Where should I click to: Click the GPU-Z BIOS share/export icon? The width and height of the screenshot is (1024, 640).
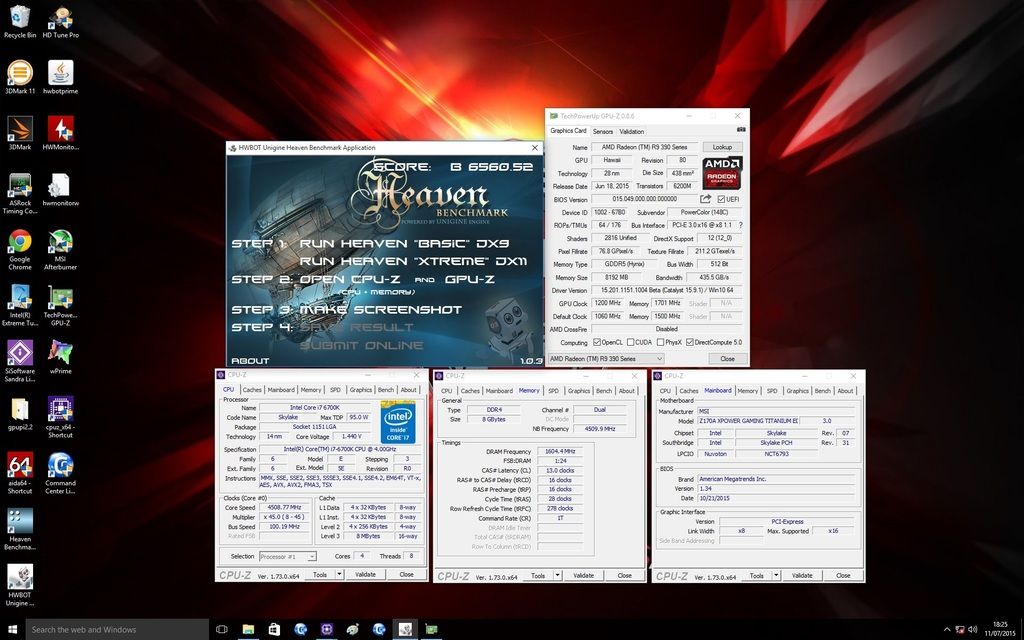(705, 199)
